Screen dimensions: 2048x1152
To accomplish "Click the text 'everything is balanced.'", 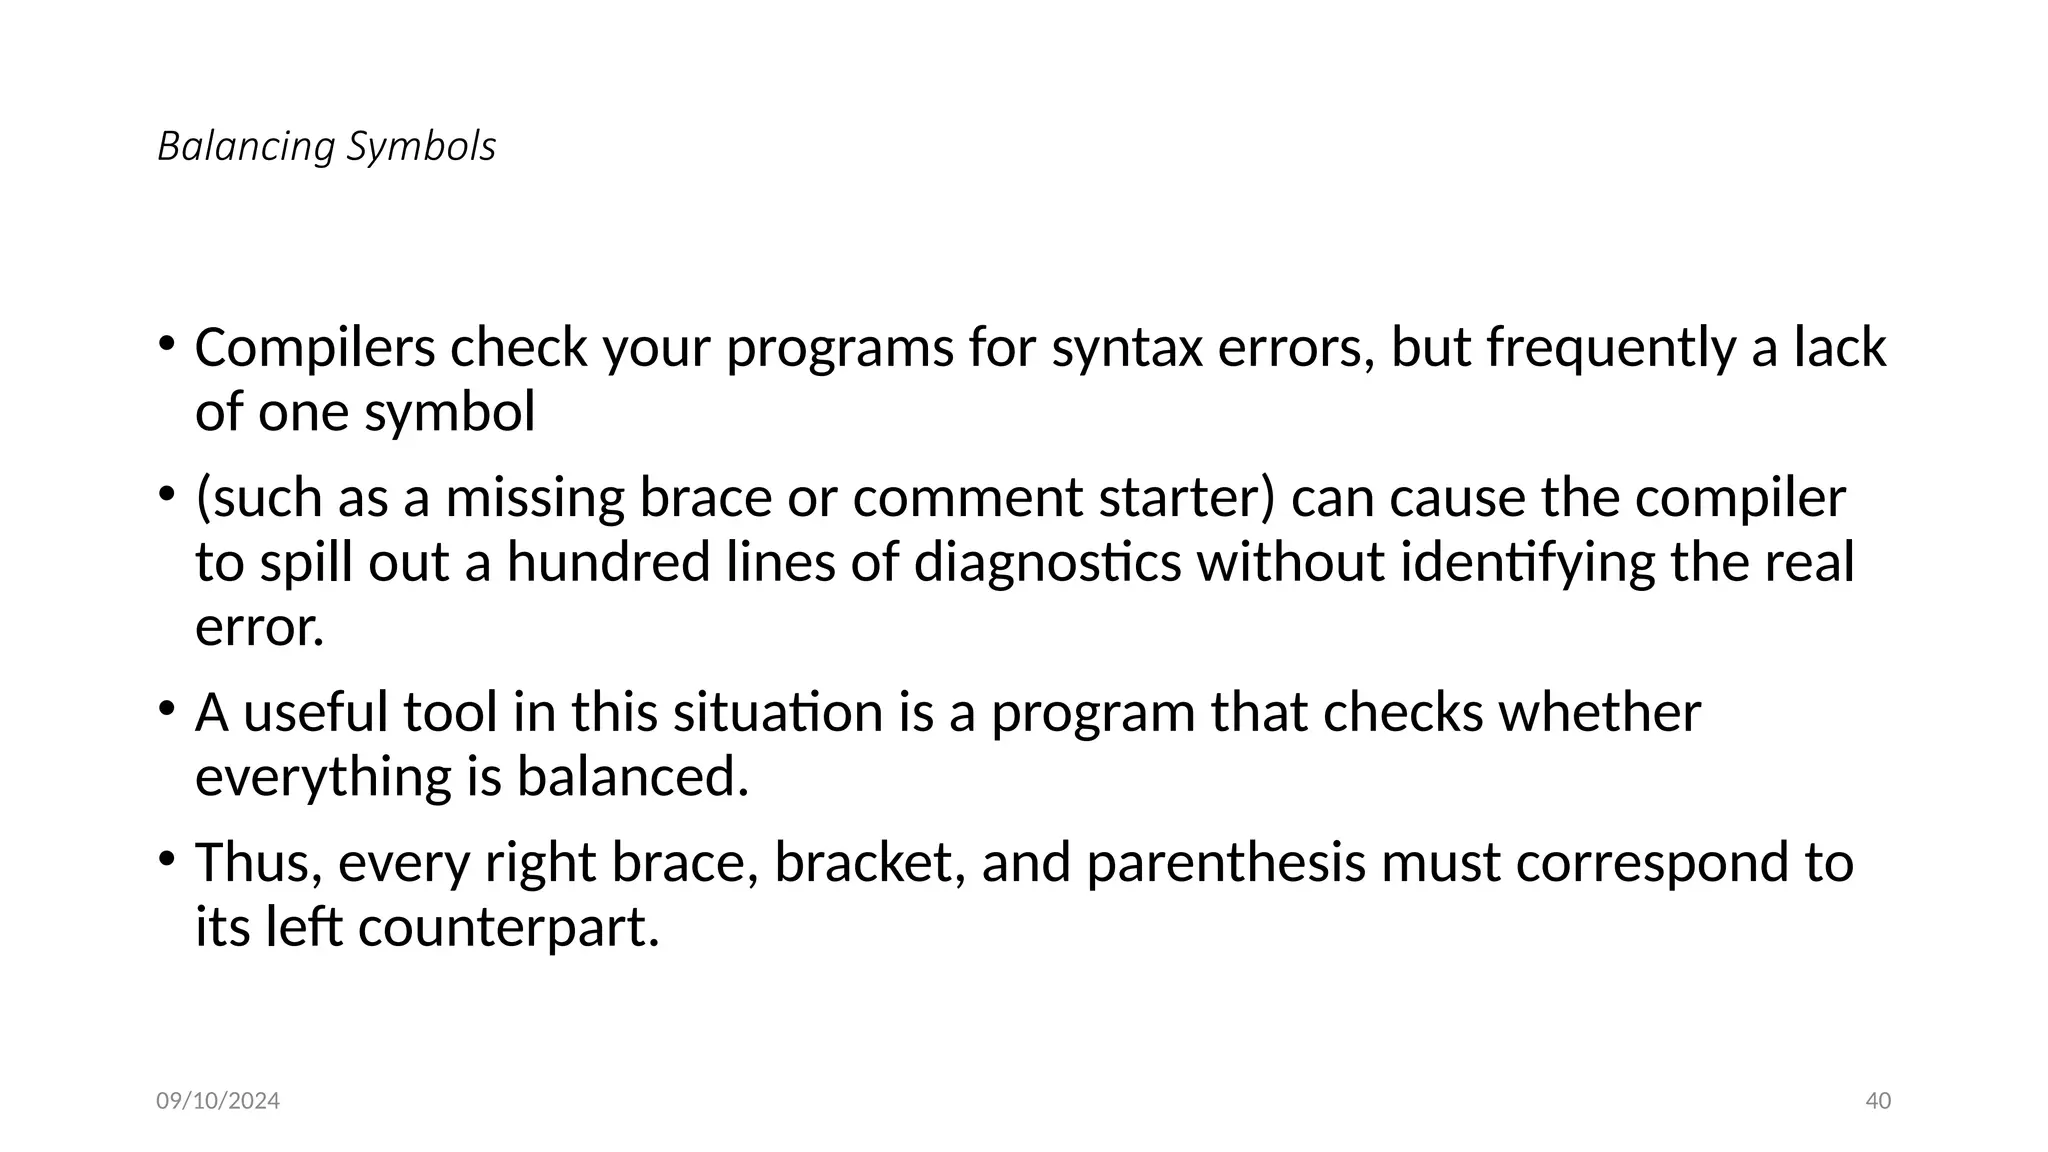I will [472, 777].
